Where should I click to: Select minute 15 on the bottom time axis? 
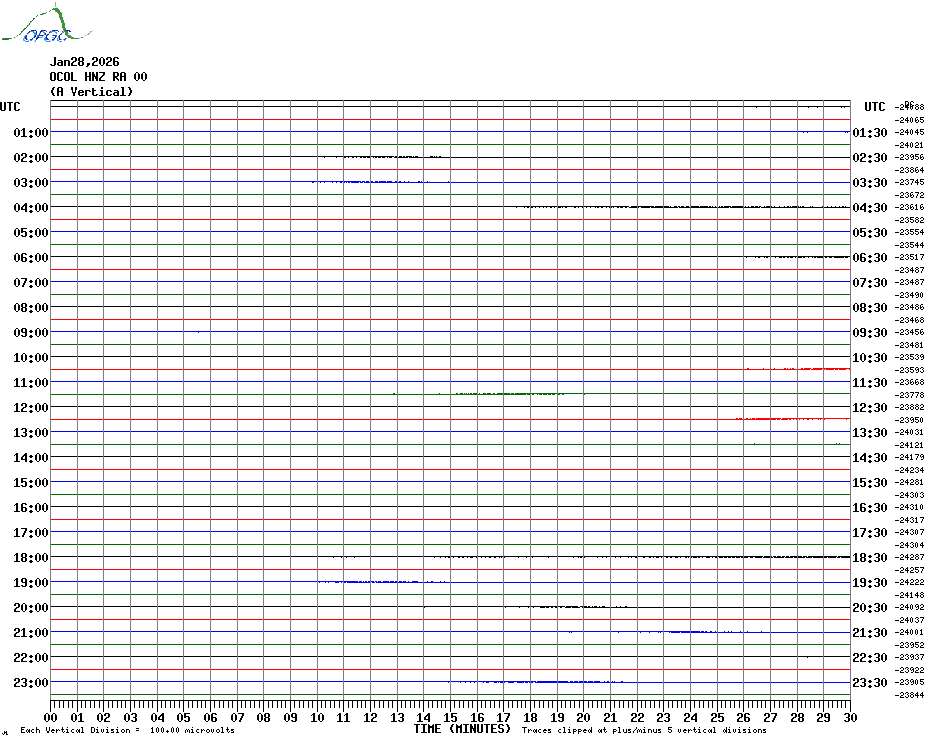tap(451, 717)
